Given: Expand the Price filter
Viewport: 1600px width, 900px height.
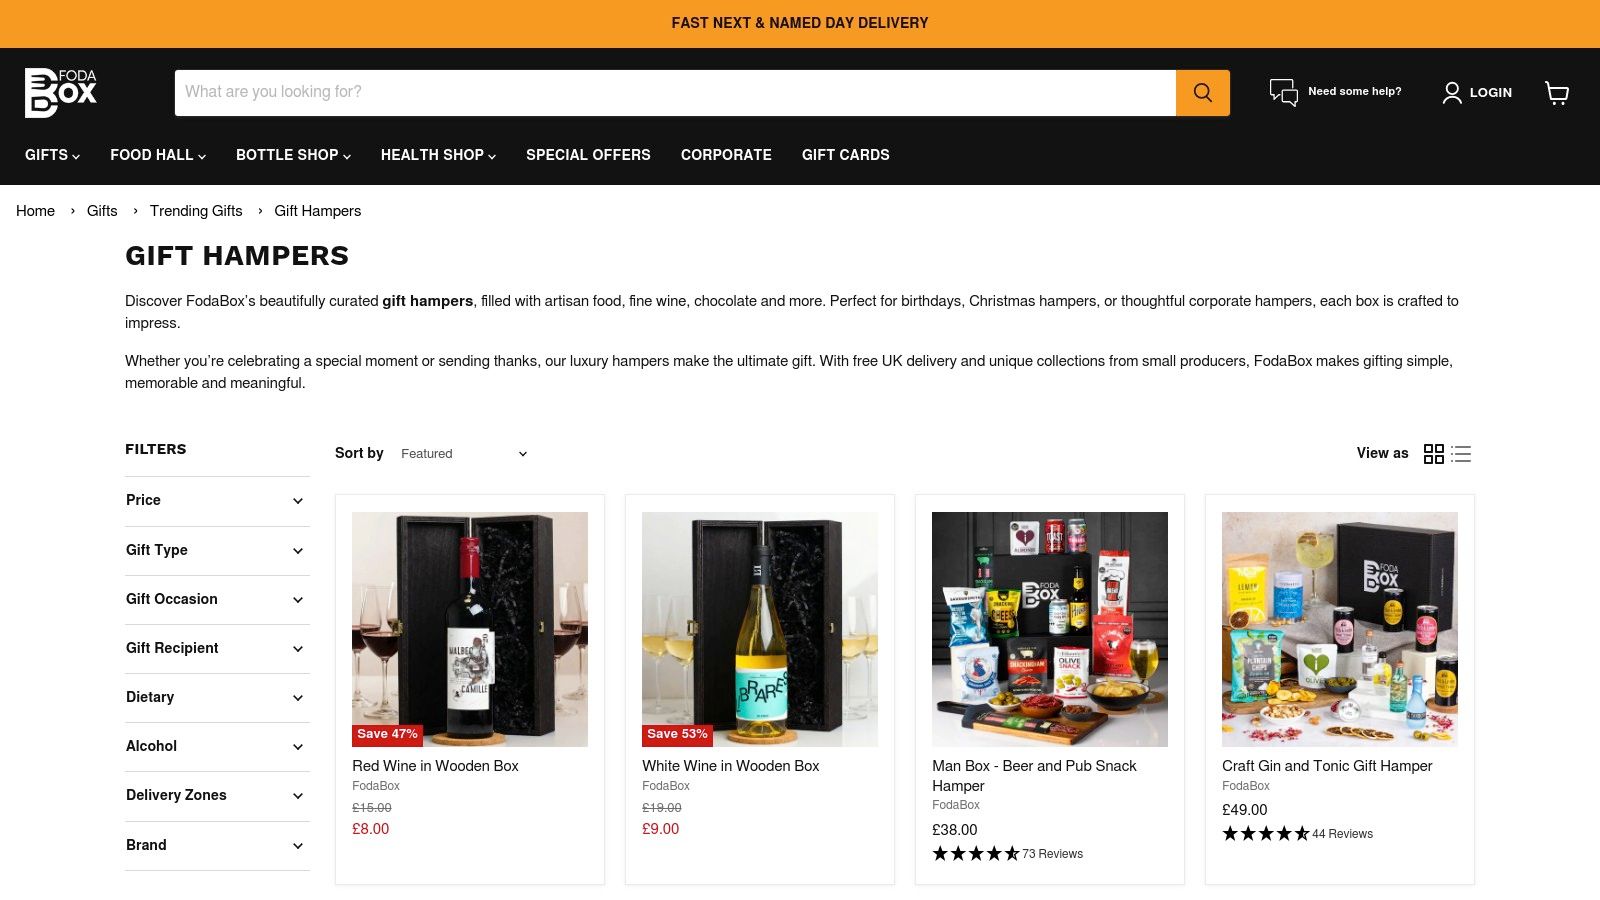Looking at the screenshot, I should [217, 501].
